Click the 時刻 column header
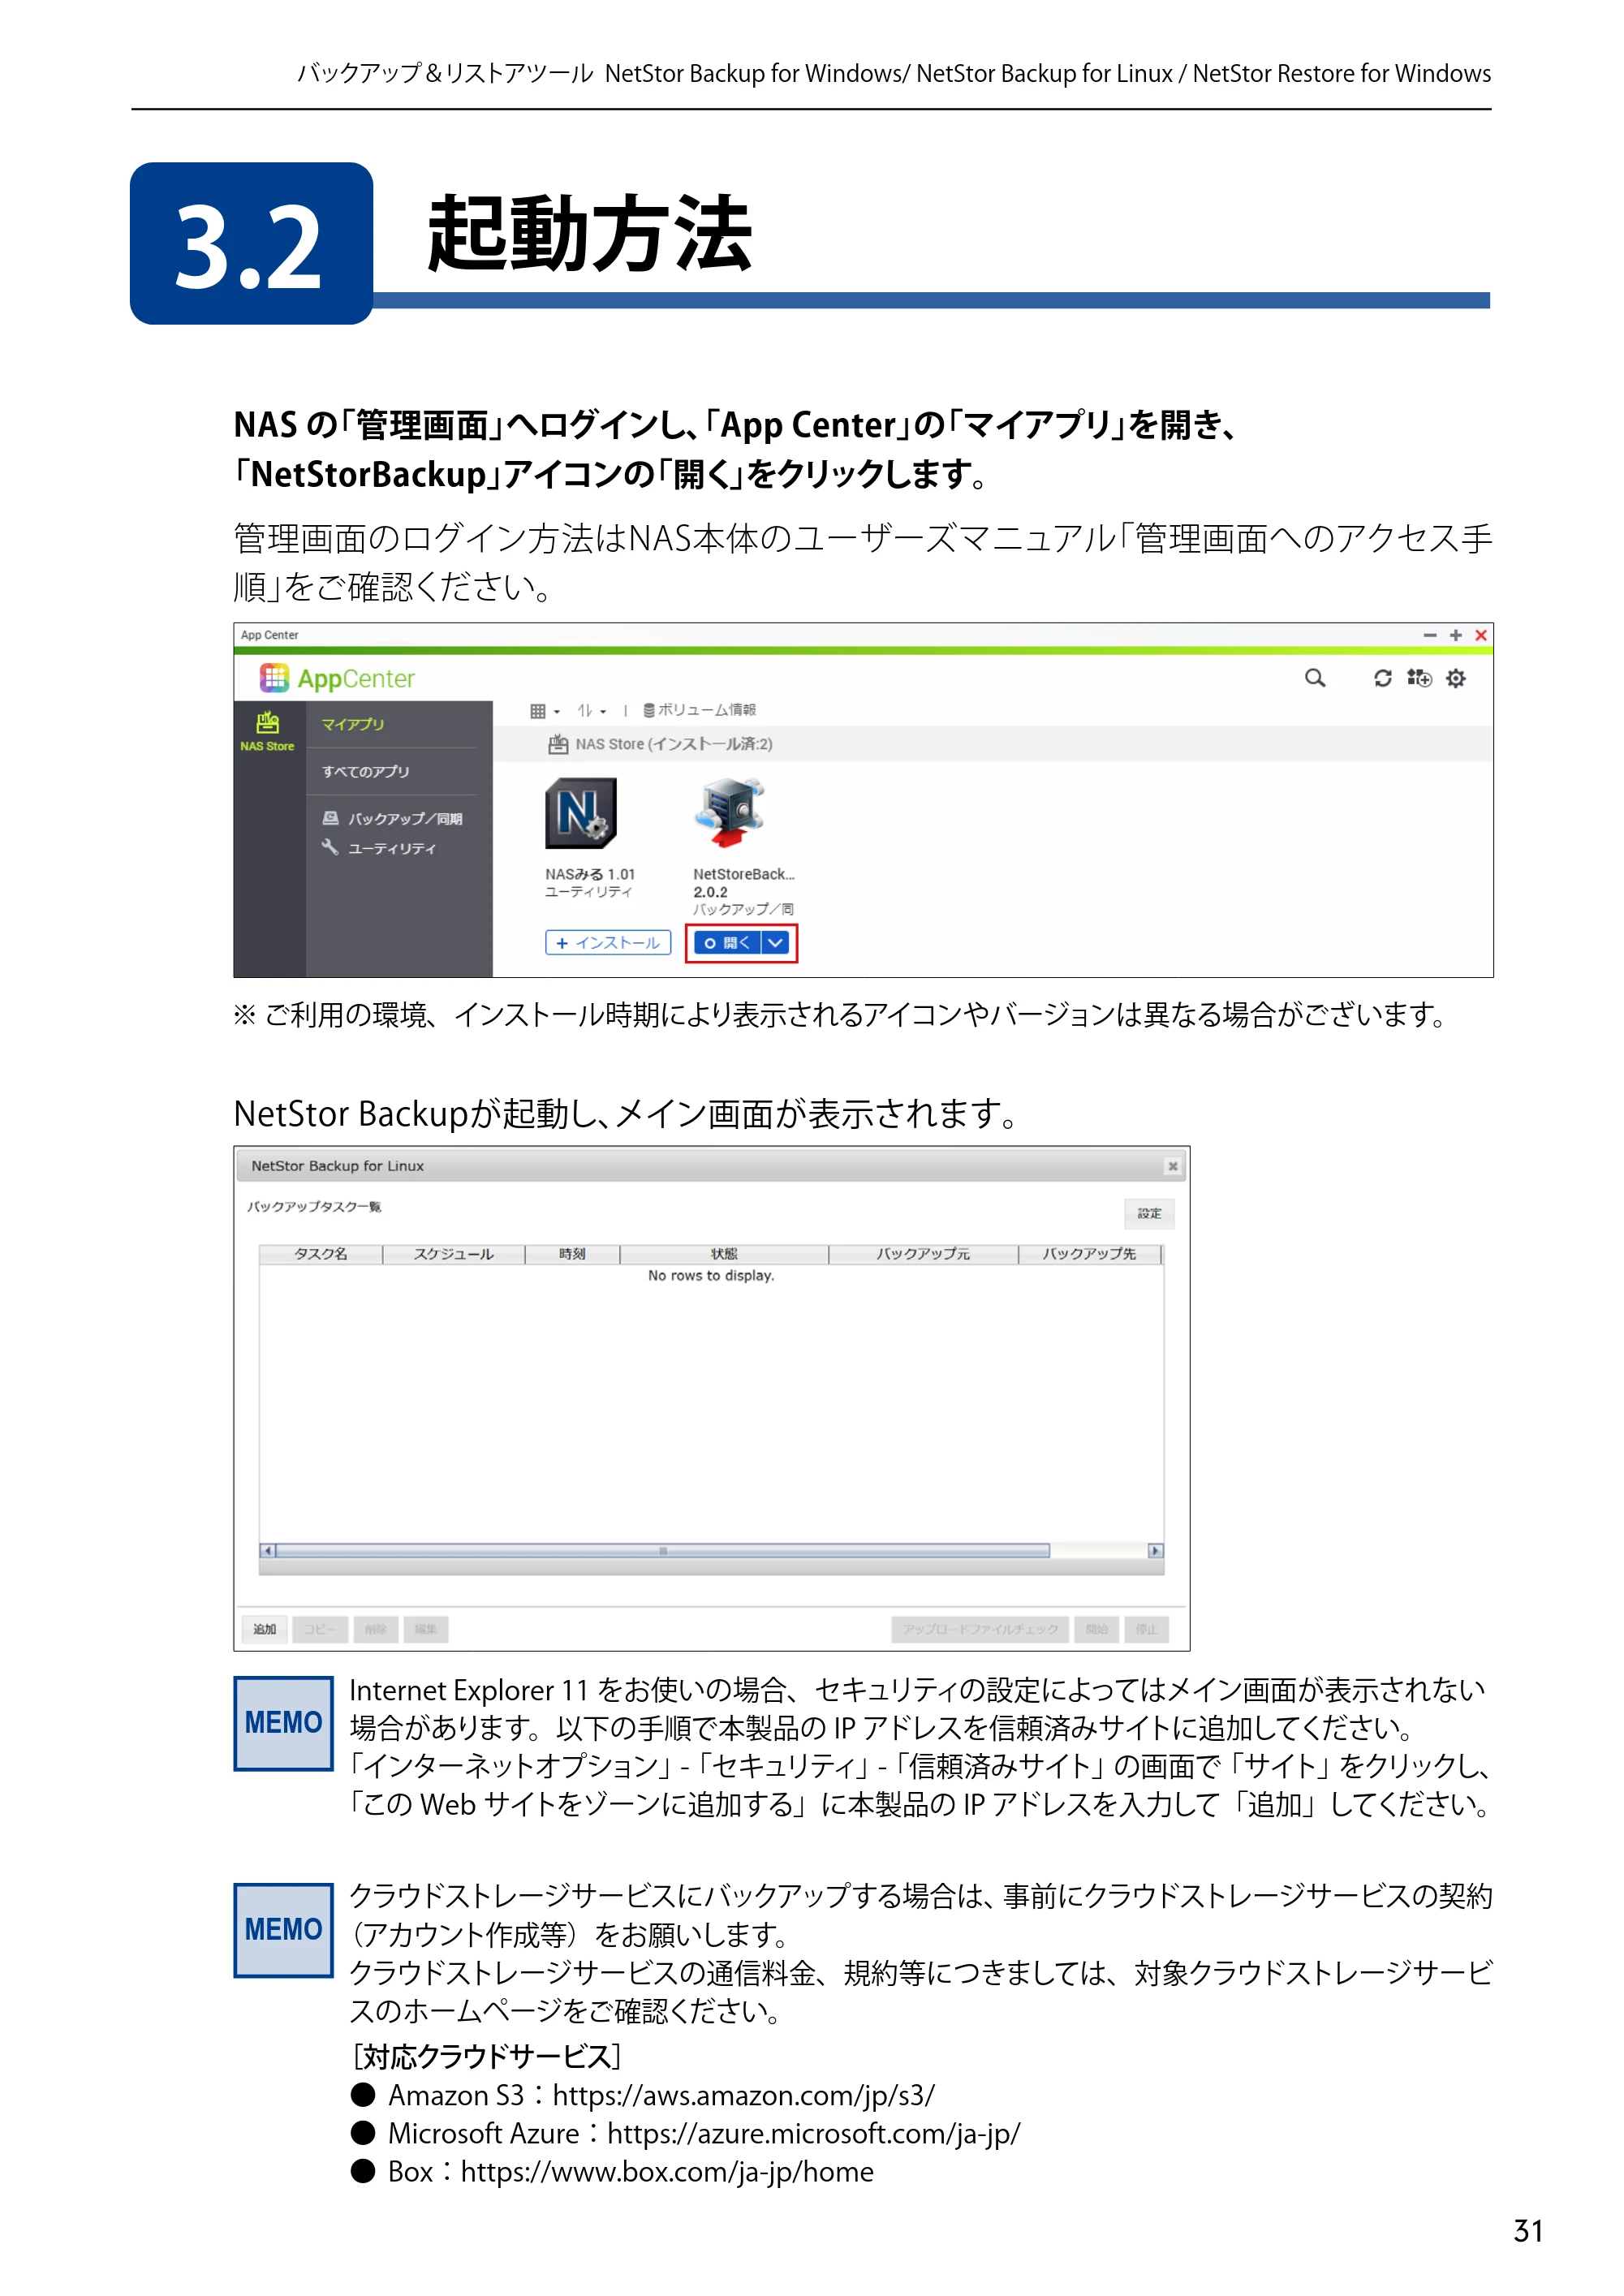 [x=572, y=1254]
